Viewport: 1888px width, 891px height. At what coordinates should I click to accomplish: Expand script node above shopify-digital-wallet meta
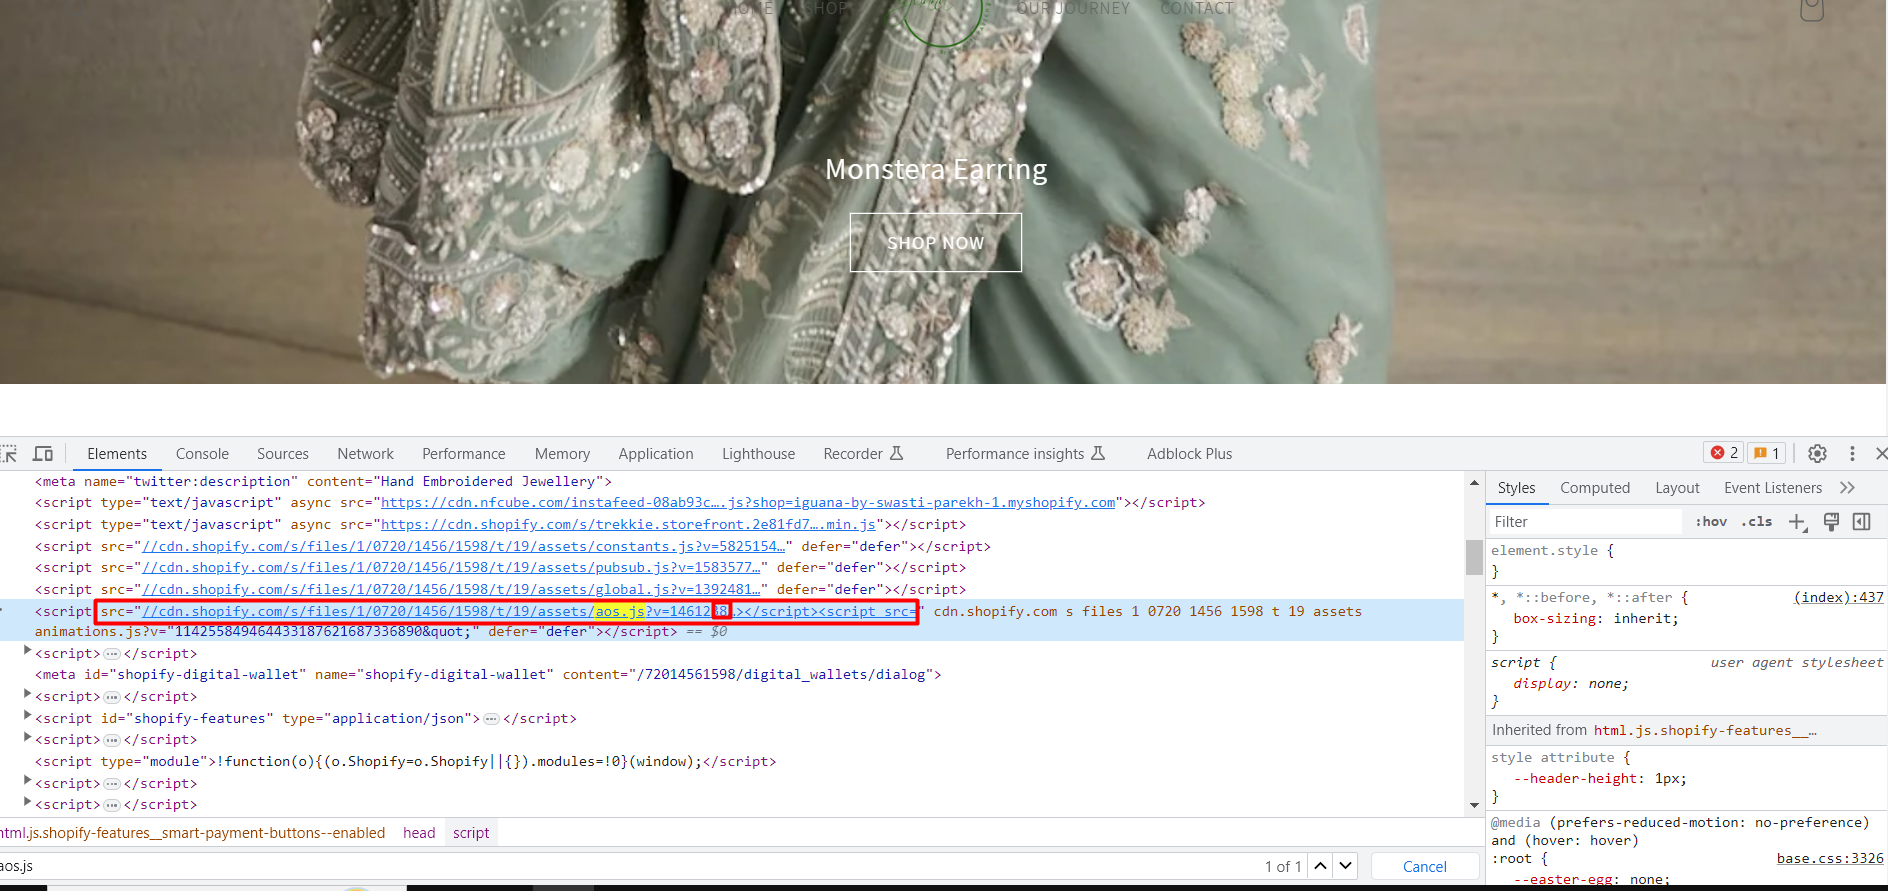(27, 652)
